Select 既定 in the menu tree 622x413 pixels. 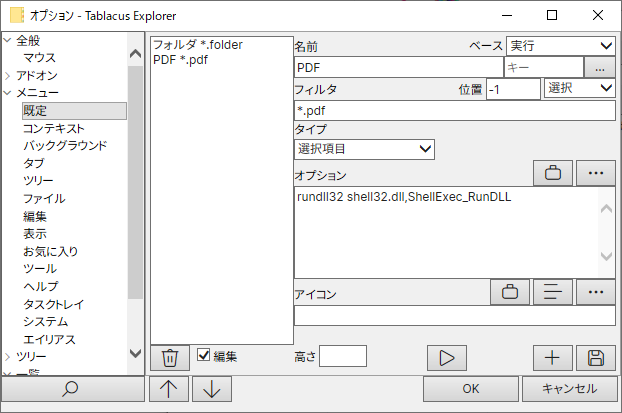point(74,111)
